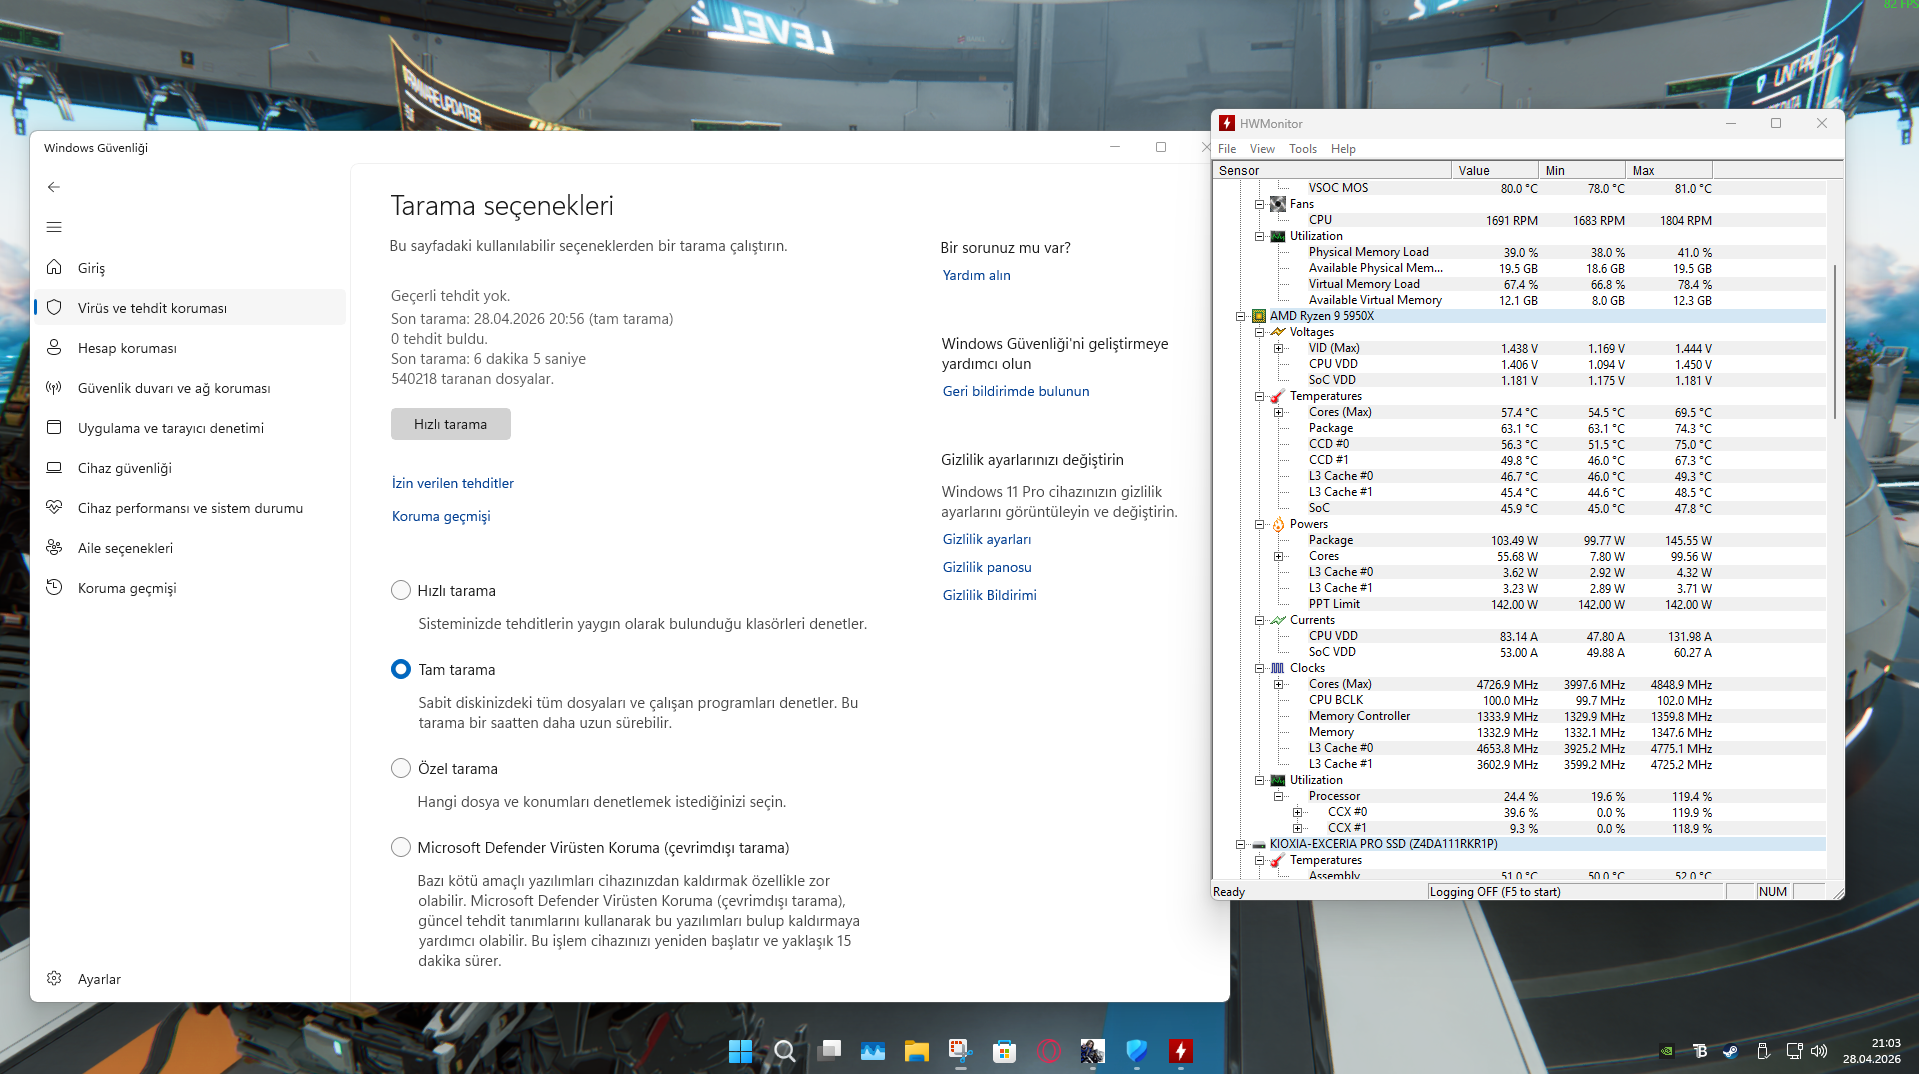Collapse the Processor utilization row
Screen dimensions: 1919x1074
1278,796
